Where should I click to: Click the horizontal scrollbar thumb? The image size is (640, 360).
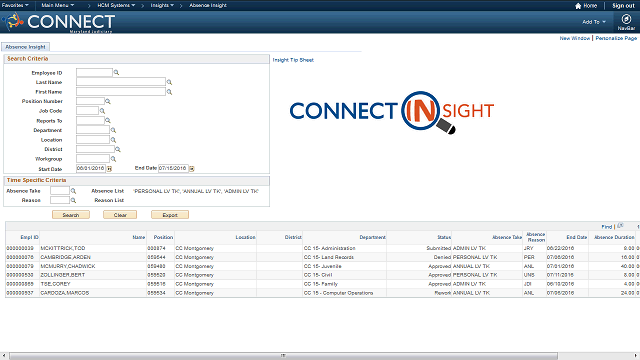[283, 356]
